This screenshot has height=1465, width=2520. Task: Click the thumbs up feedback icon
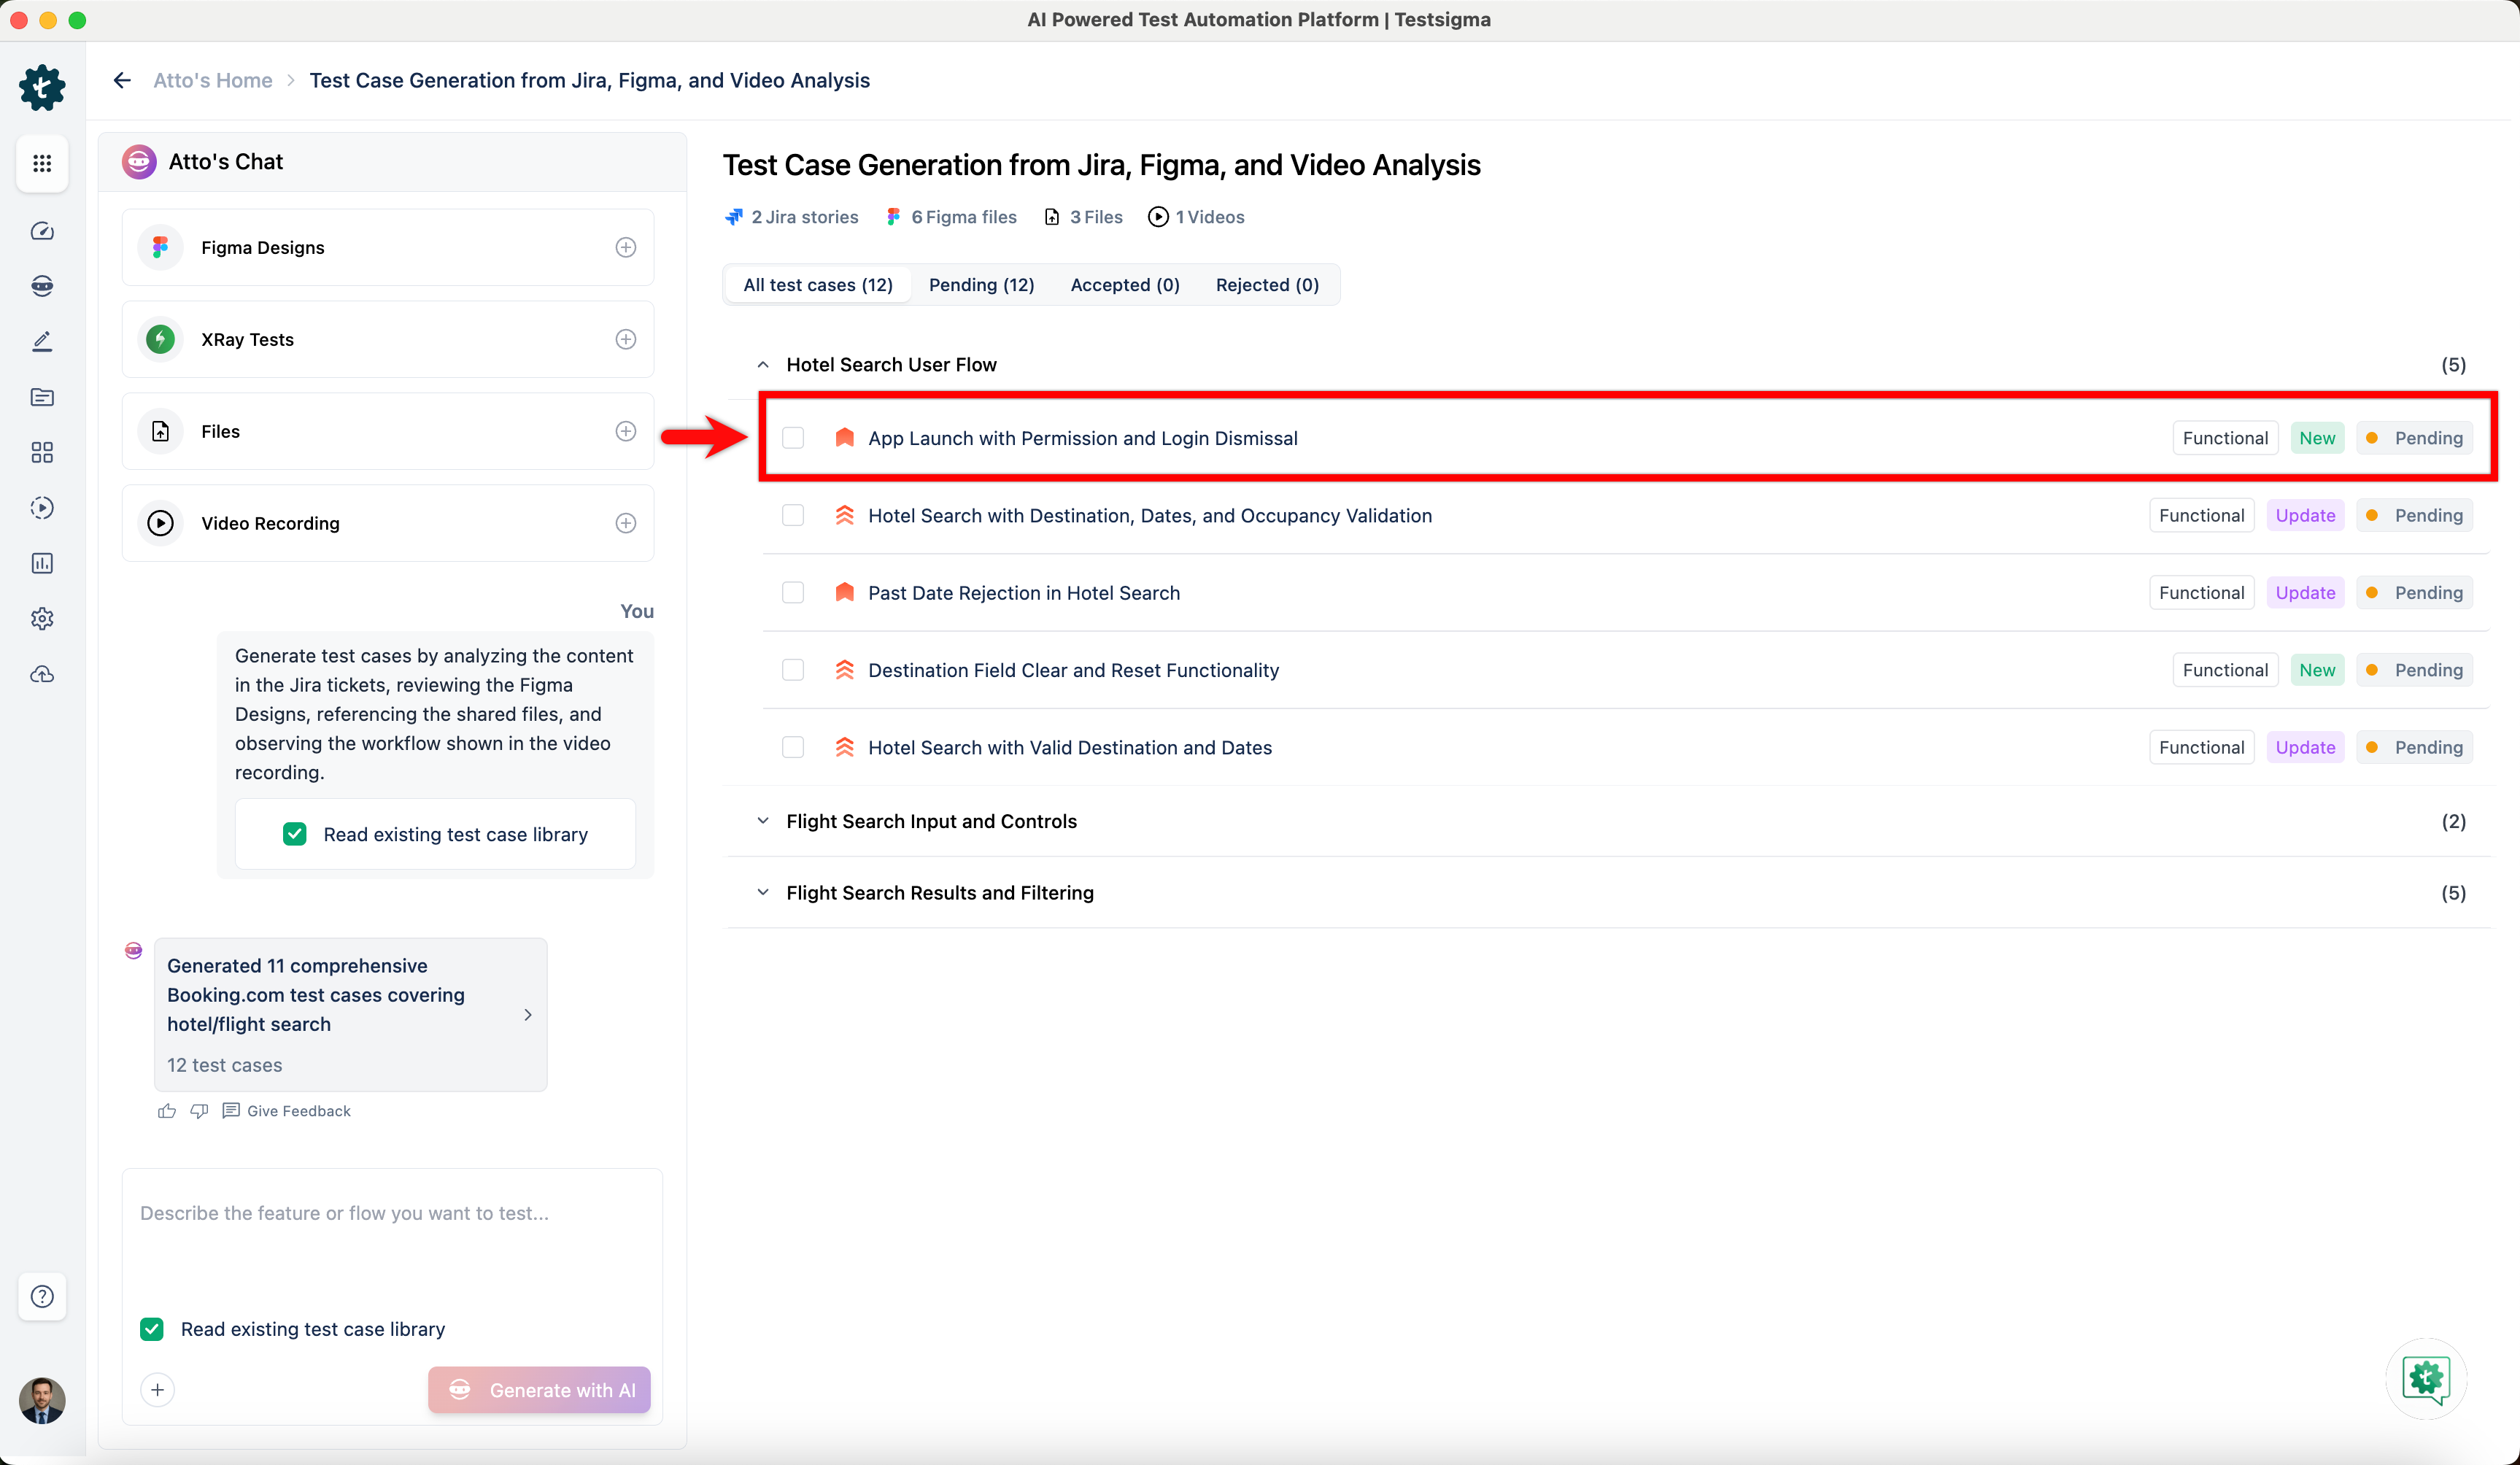pyautogui.click(x=167, y=1111)
